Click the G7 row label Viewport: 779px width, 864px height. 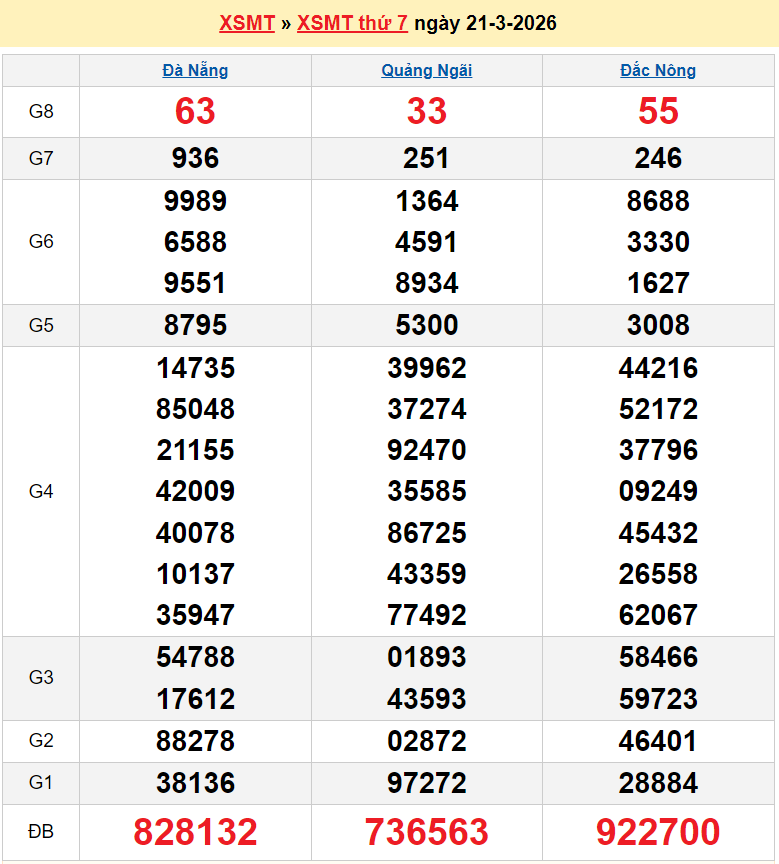pyautogui.click(x=41, y=158)
